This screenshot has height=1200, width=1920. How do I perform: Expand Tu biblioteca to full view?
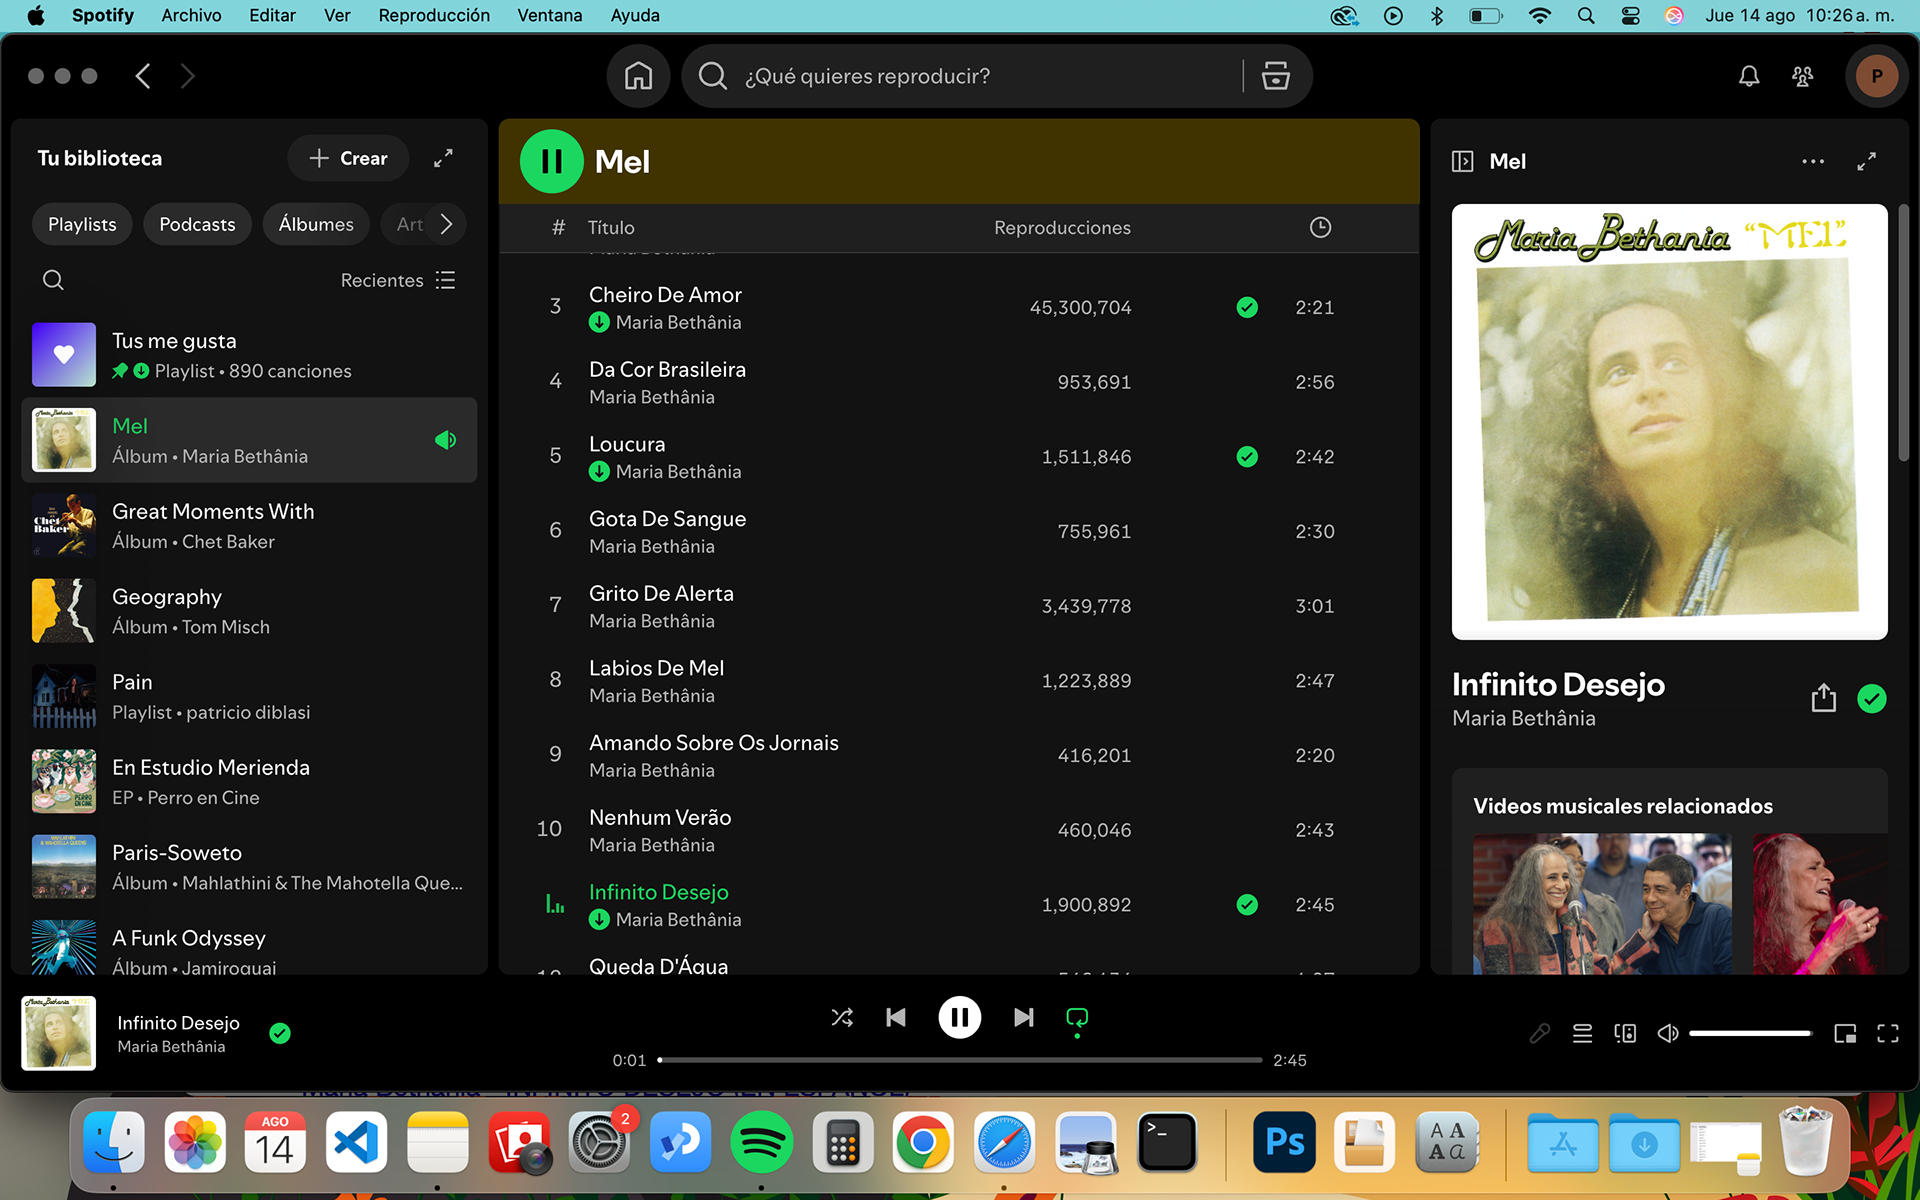443,158
